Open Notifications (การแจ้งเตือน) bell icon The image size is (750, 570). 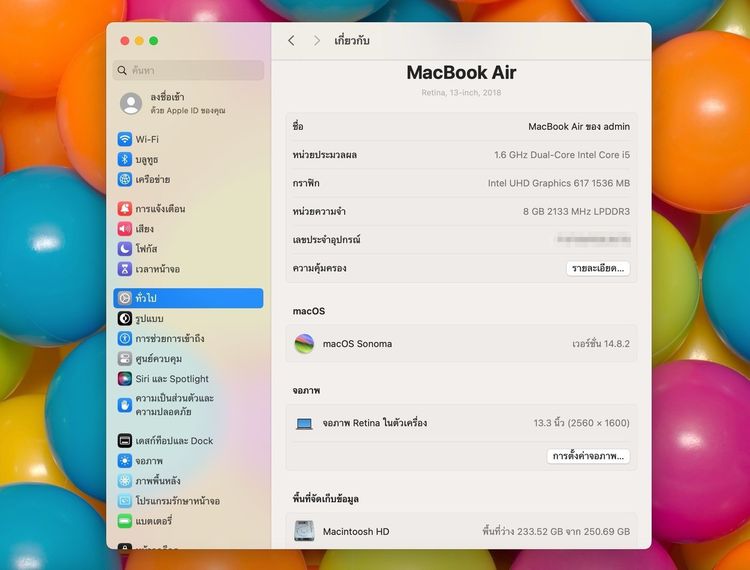125,208
